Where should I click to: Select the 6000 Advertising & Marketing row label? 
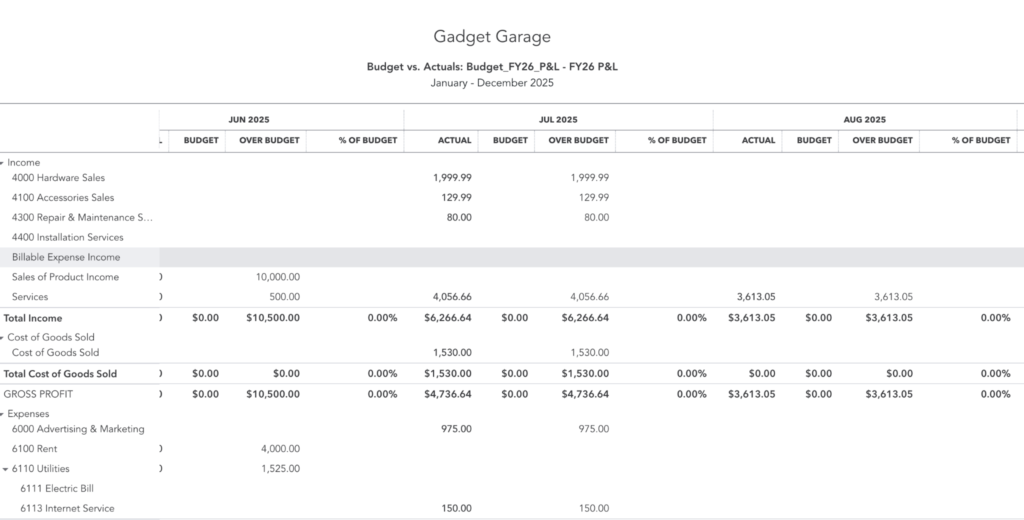[x=78, y=429]
